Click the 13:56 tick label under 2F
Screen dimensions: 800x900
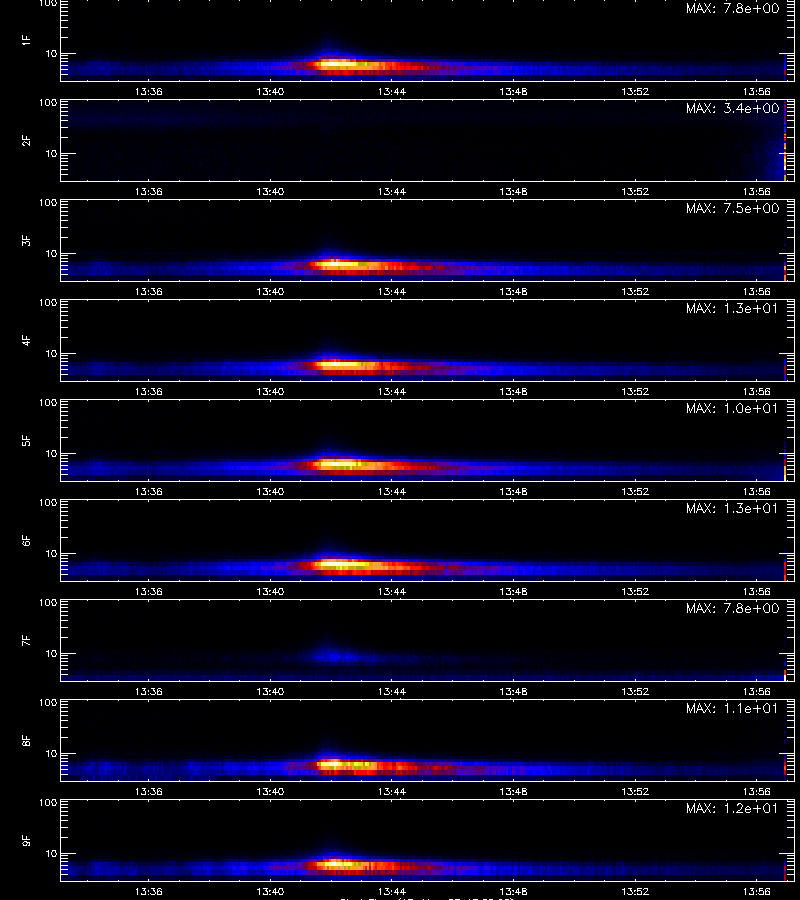coord(756,191)
